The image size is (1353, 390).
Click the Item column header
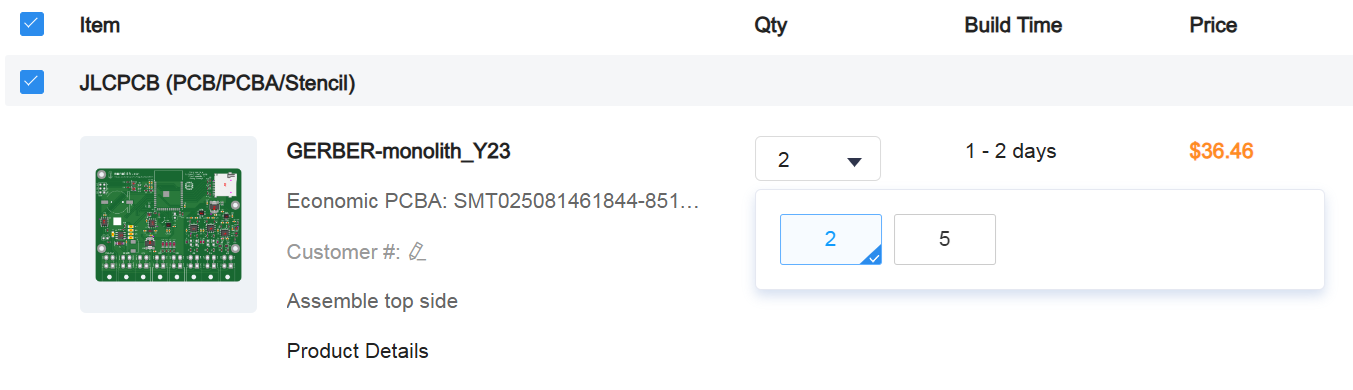point(100,25)
